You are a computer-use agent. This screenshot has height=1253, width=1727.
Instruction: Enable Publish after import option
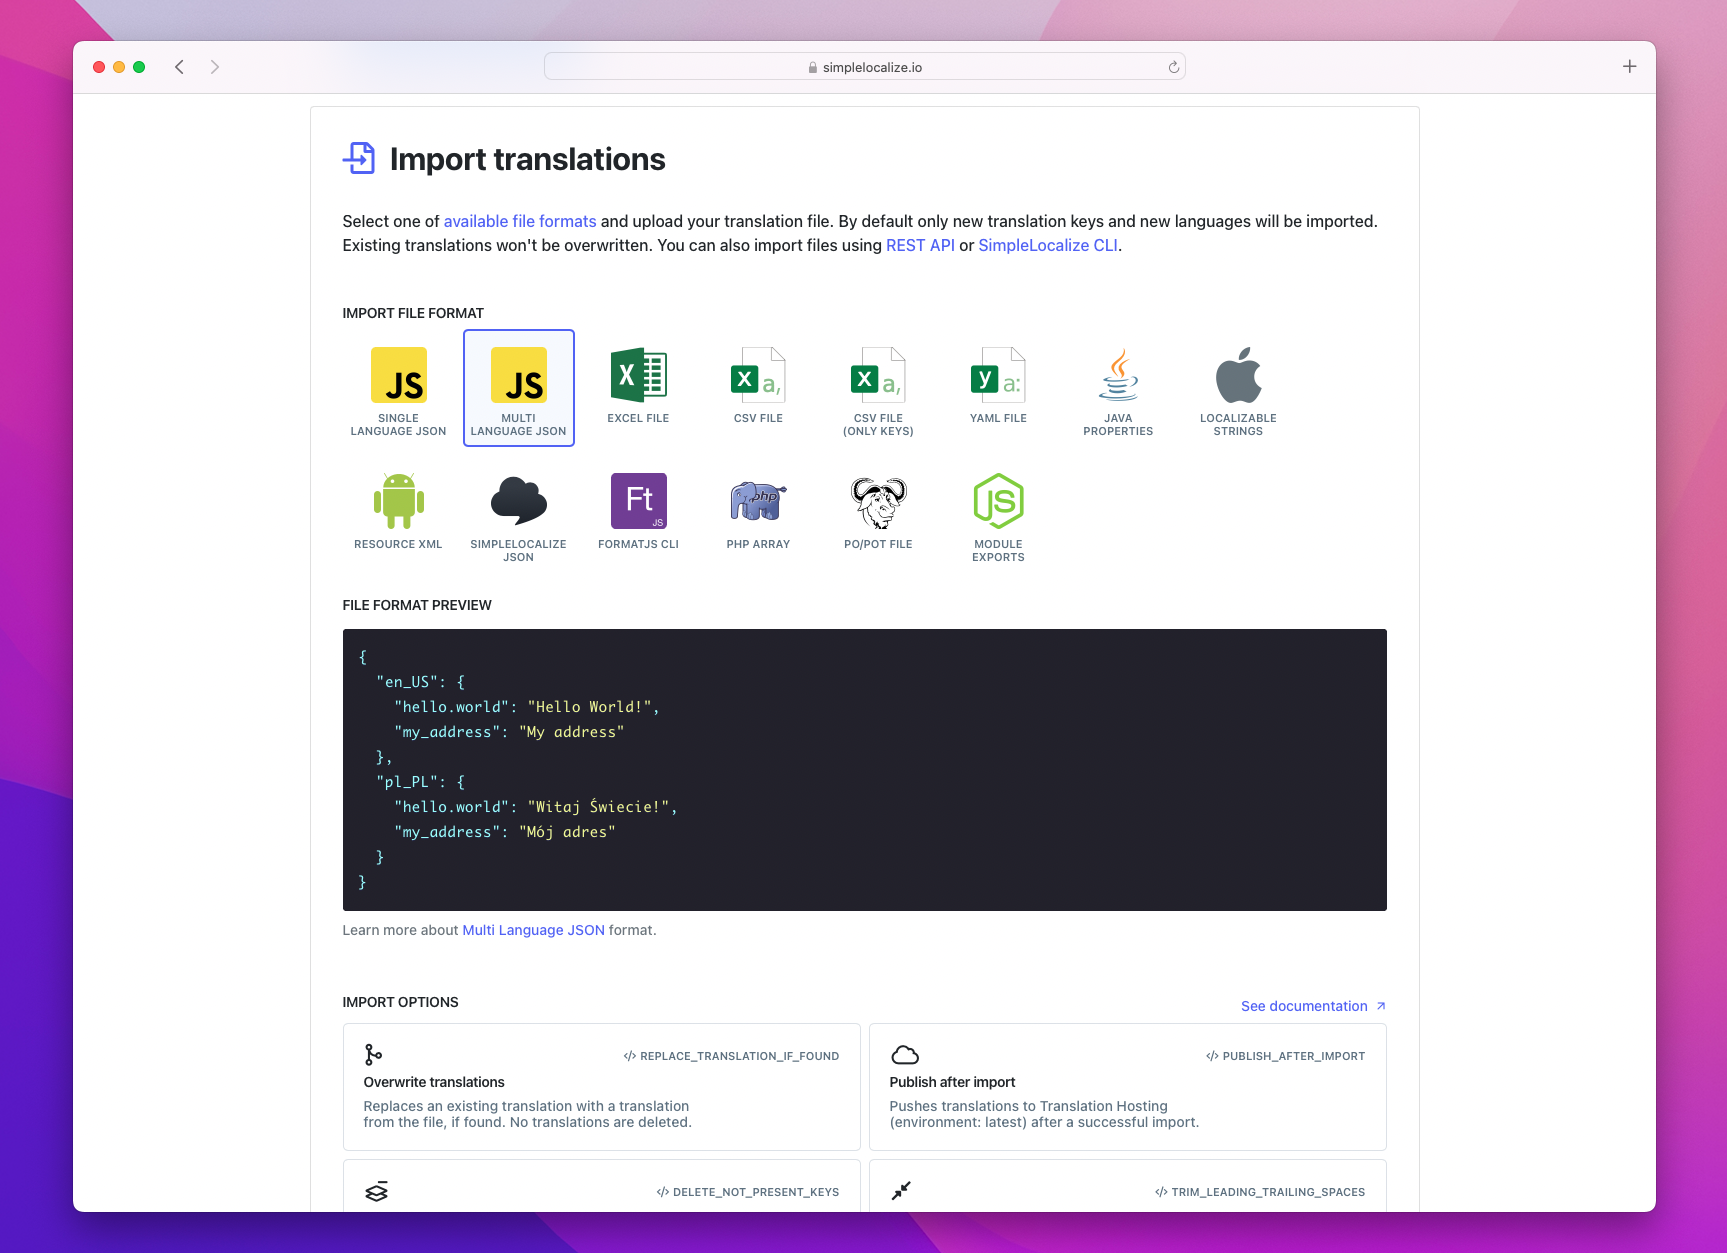pyautogui.click(x=1127, y=1087)
